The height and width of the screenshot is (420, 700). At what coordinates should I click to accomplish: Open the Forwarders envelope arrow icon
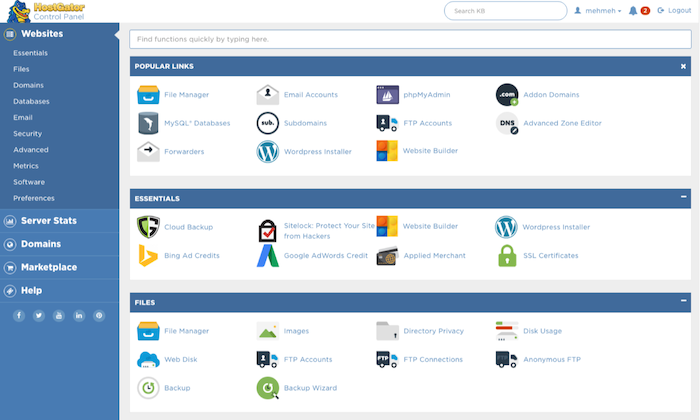pyautogui.click(x=148, y=152)
